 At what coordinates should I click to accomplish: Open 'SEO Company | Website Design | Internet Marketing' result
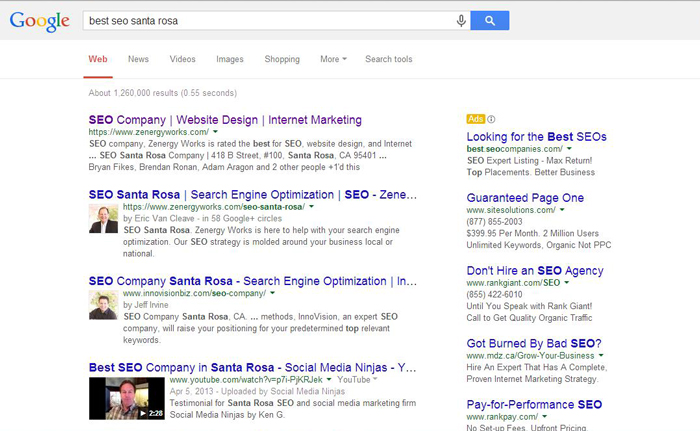(225, 120)
